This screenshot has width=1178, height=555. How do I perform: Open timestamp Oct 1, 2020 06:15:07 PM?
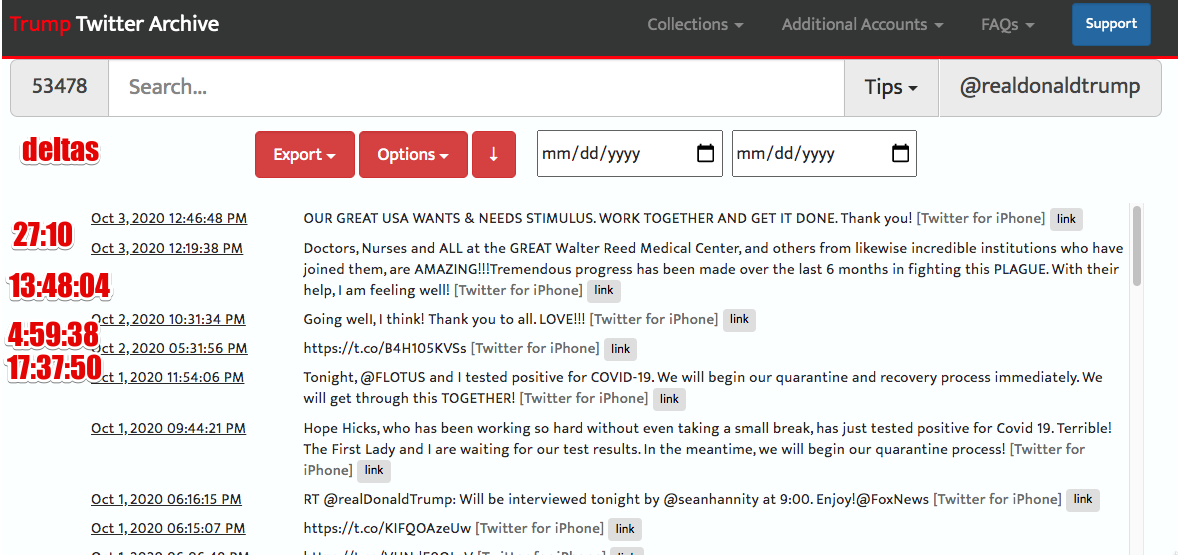tap(168, 528)
